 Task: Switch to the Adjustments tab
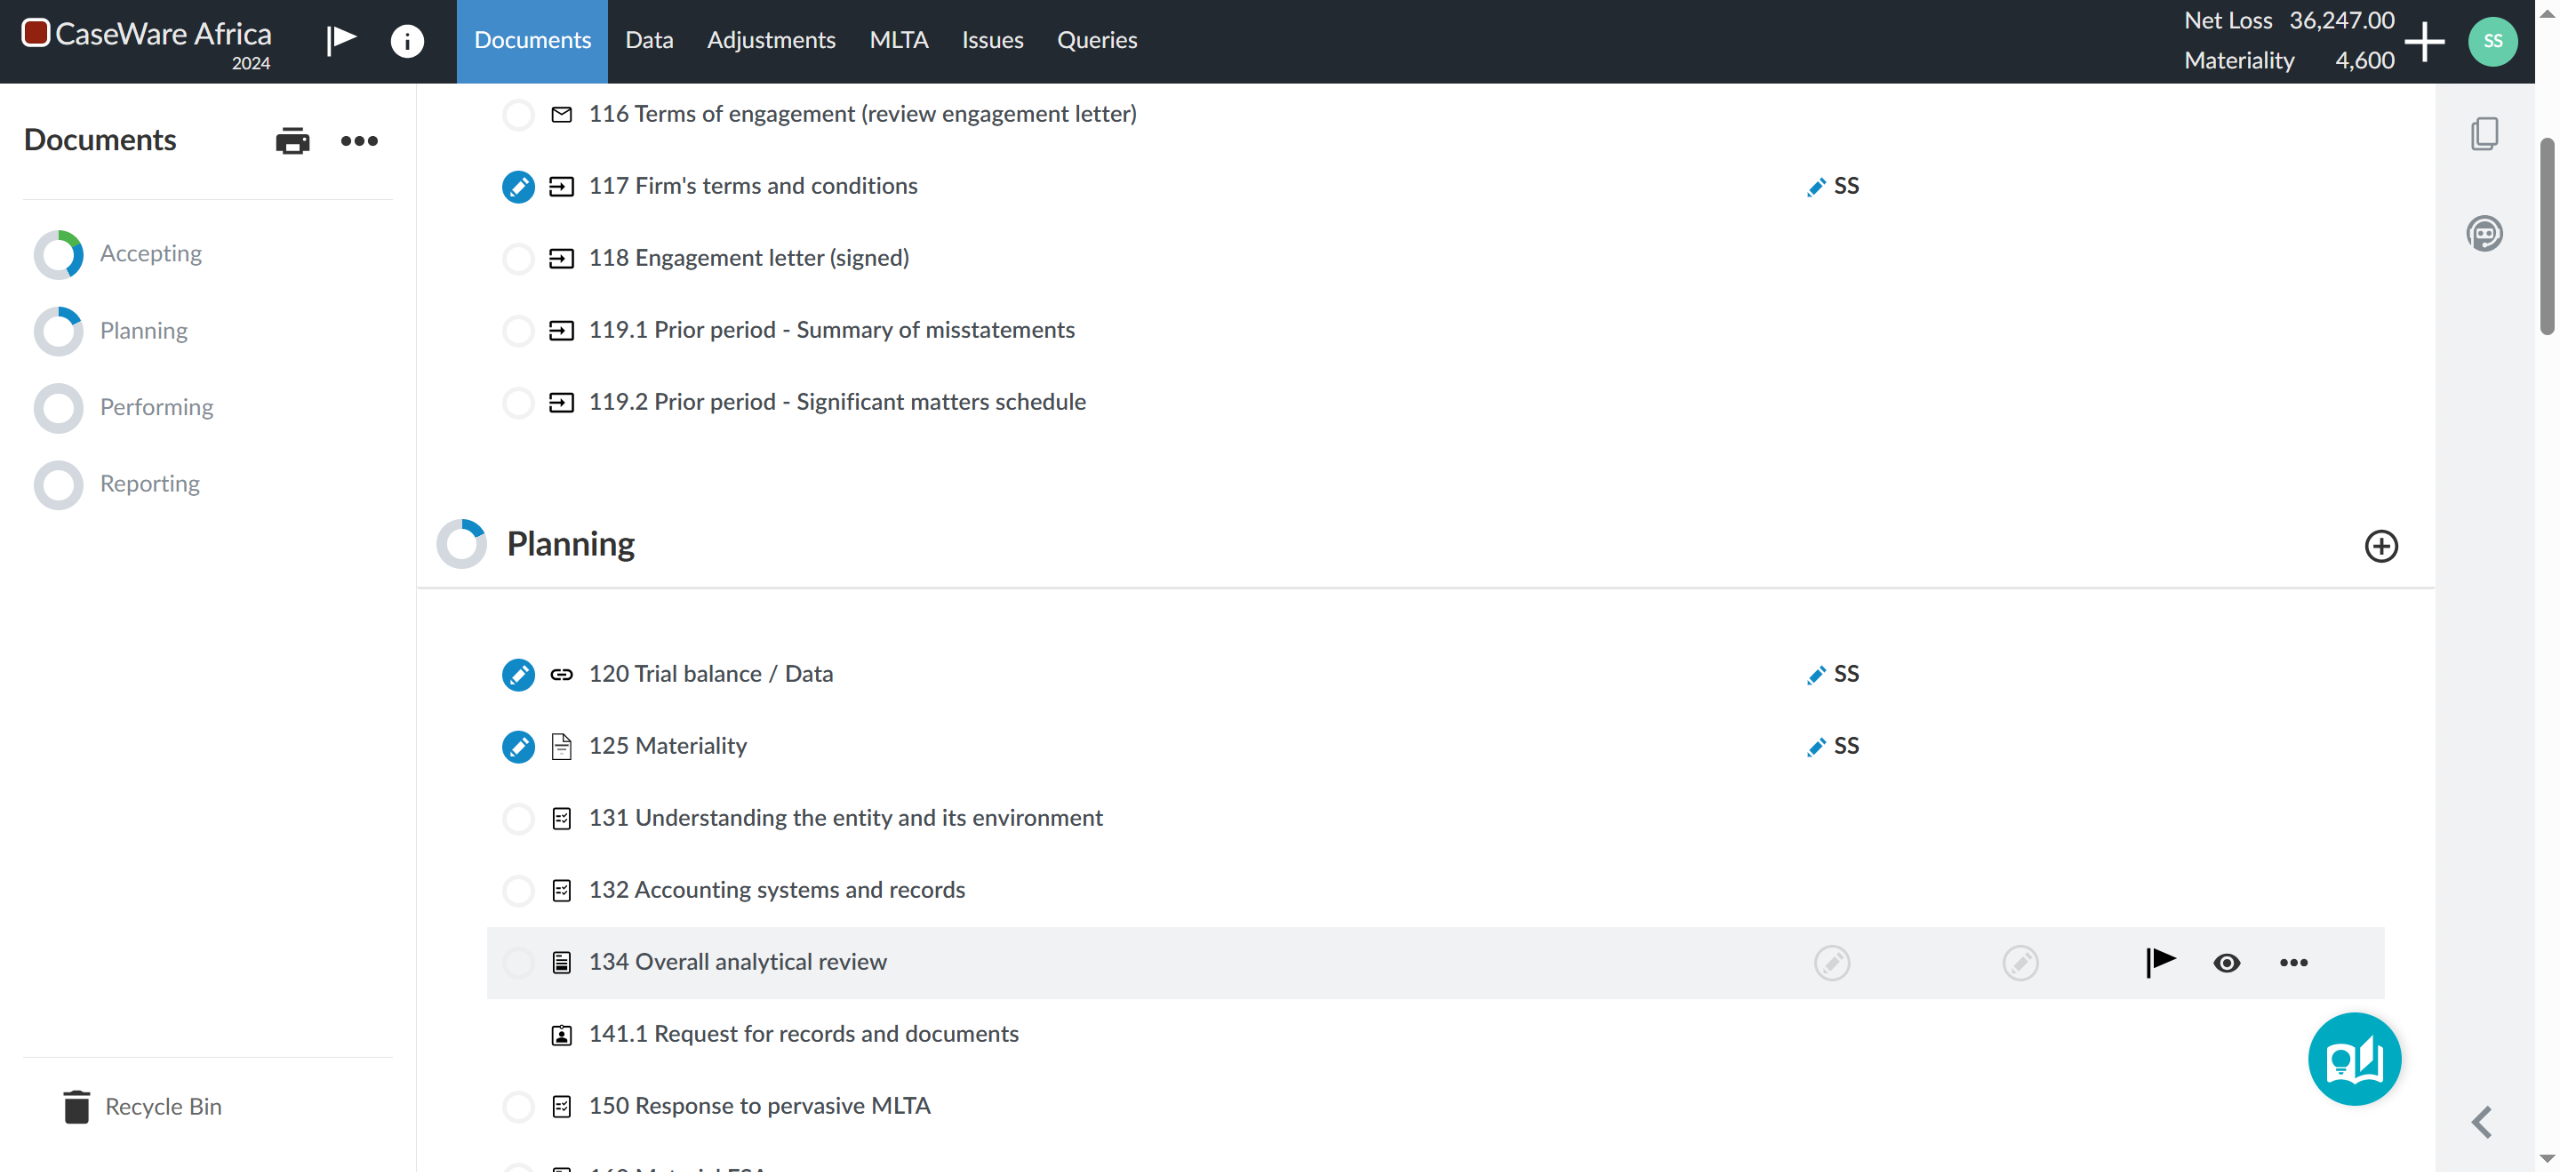coord(770,40)
